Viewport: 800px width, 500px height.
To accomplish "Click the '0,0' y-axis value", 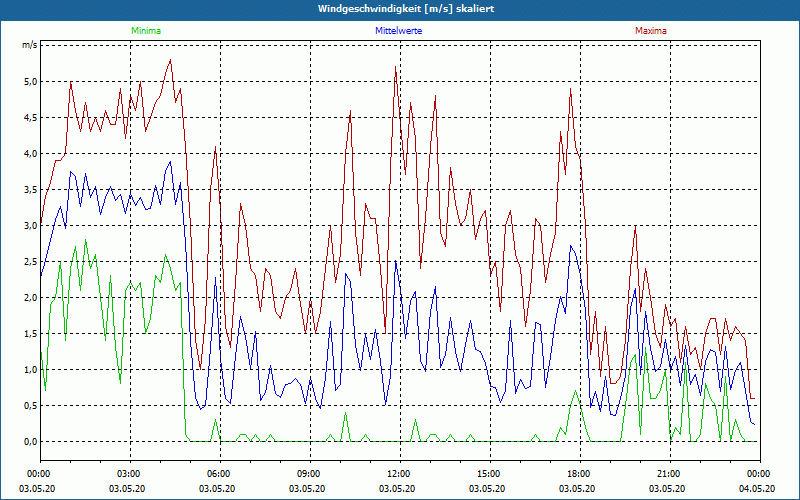I will 31,441.
